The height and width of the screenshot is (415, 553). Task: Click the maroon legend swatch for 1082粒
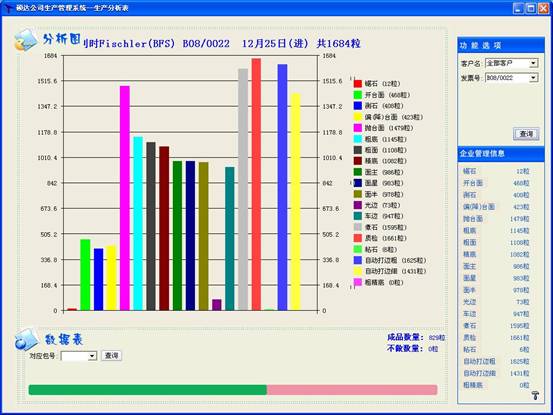[x=358, y=161]
